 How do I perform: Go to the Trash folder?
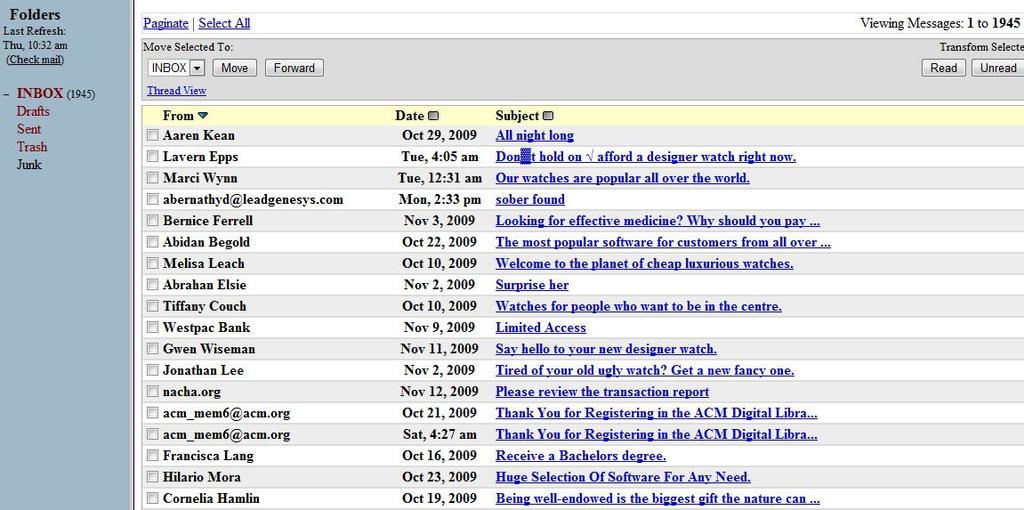point(32,147)
